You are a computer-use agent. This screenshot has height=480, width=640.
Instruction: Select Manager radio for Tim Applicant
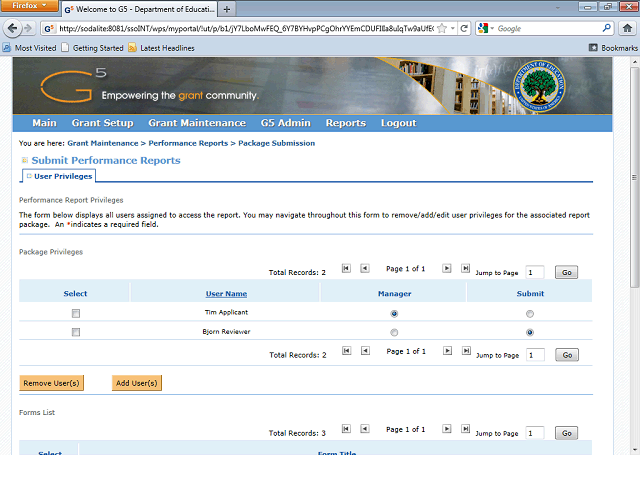394,314
